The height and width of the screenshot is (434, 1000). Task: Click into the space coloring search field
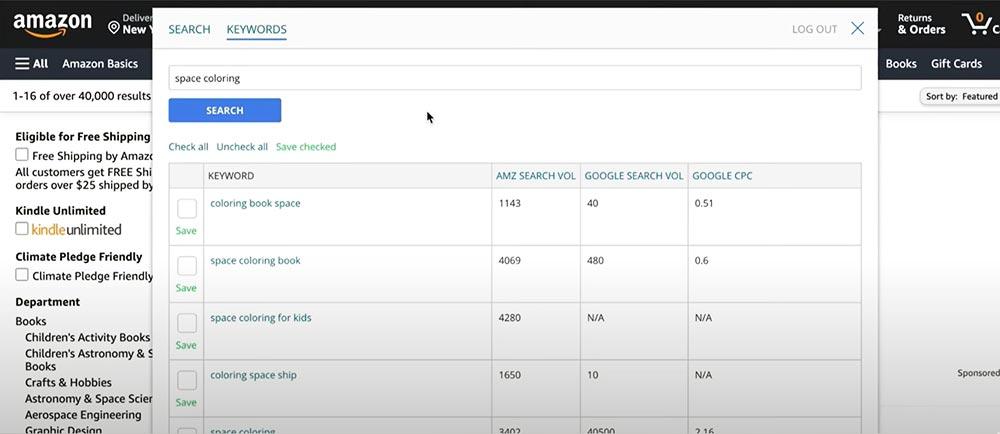pyautogui.click(x=515, y=78)
